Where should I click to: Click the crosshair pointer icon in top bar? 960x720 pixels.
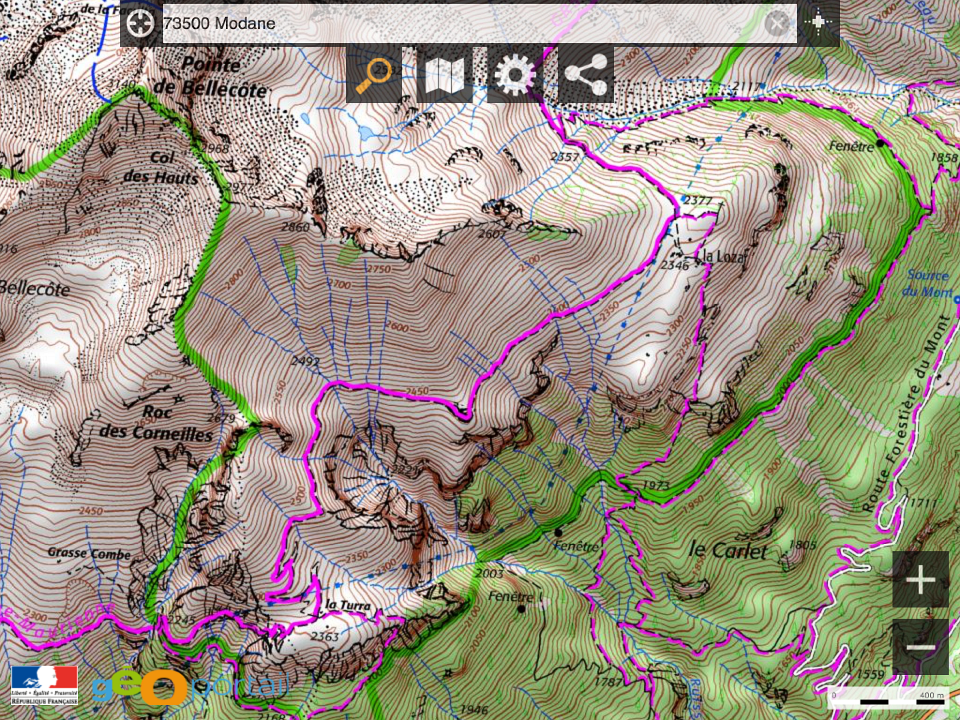818,23
